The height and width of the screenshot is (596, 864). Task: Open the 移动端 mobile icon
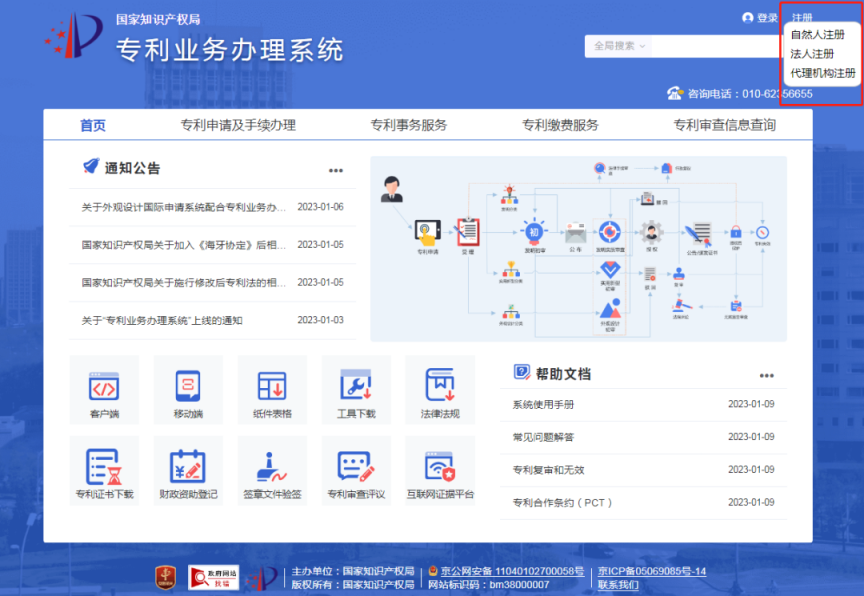pyautogui.click(x=188, y=390)
